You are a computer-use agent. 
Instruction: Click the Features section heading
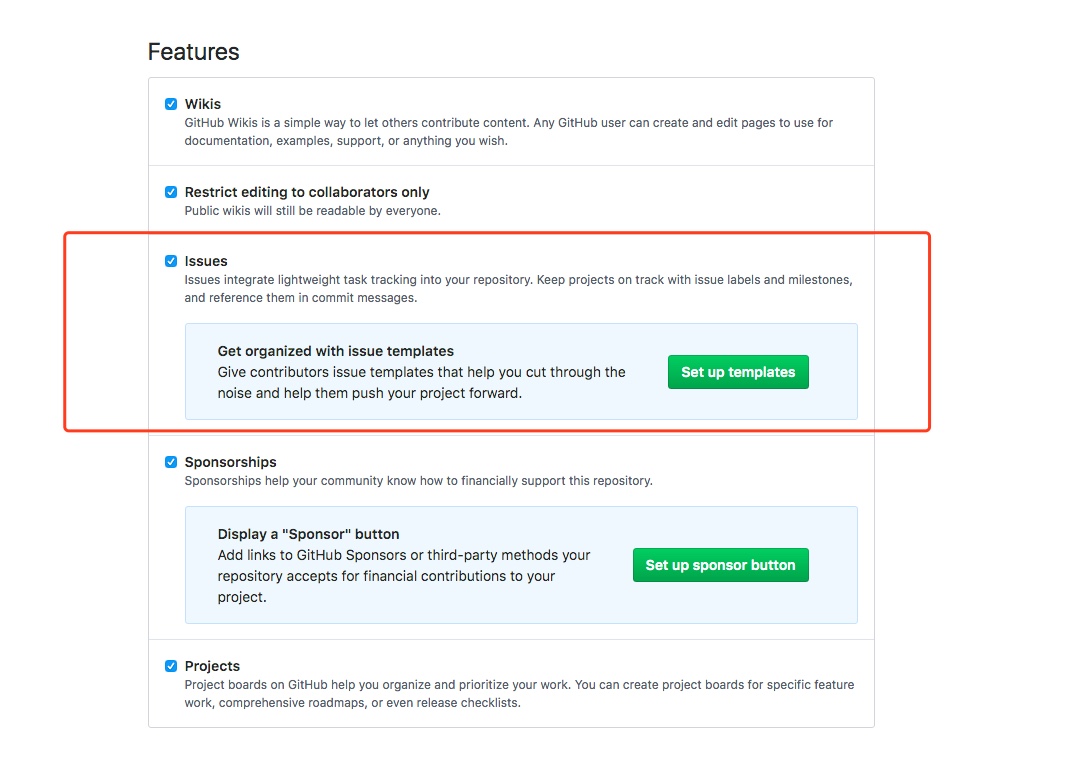tap(194, 52)
